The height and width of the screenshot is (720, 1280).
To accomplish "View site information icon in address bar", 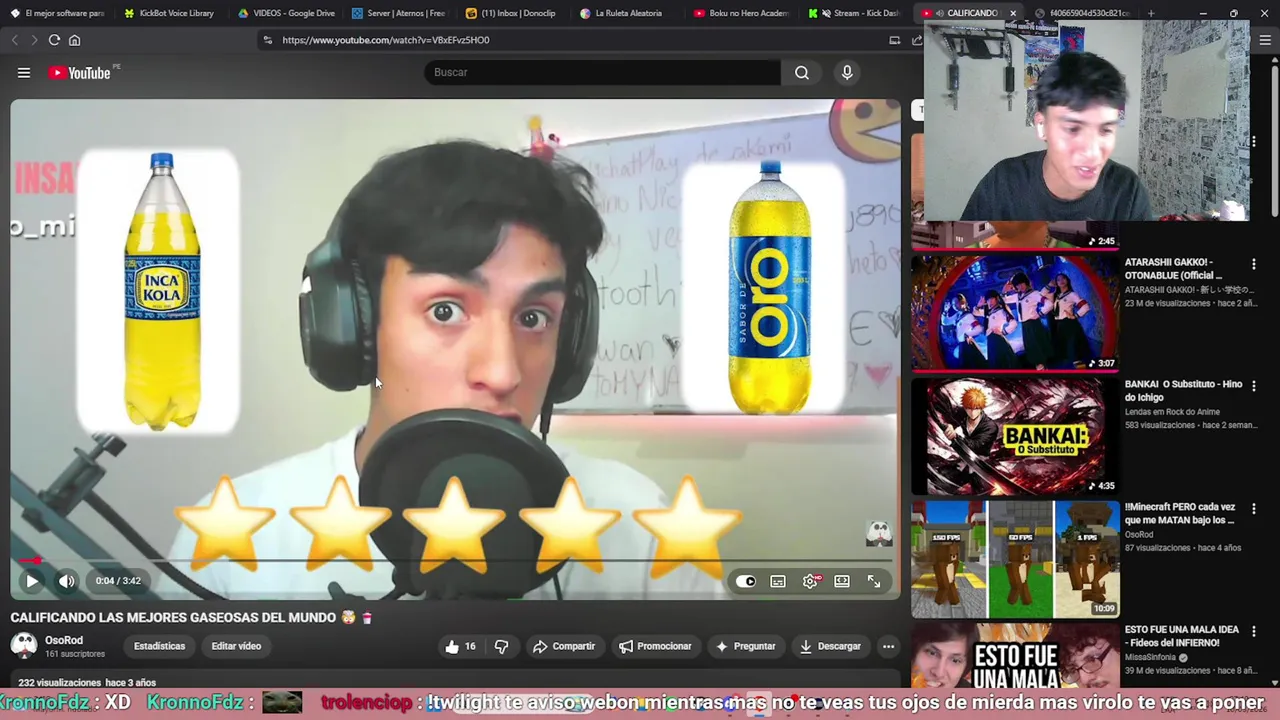I will click(x=267, y=40).
